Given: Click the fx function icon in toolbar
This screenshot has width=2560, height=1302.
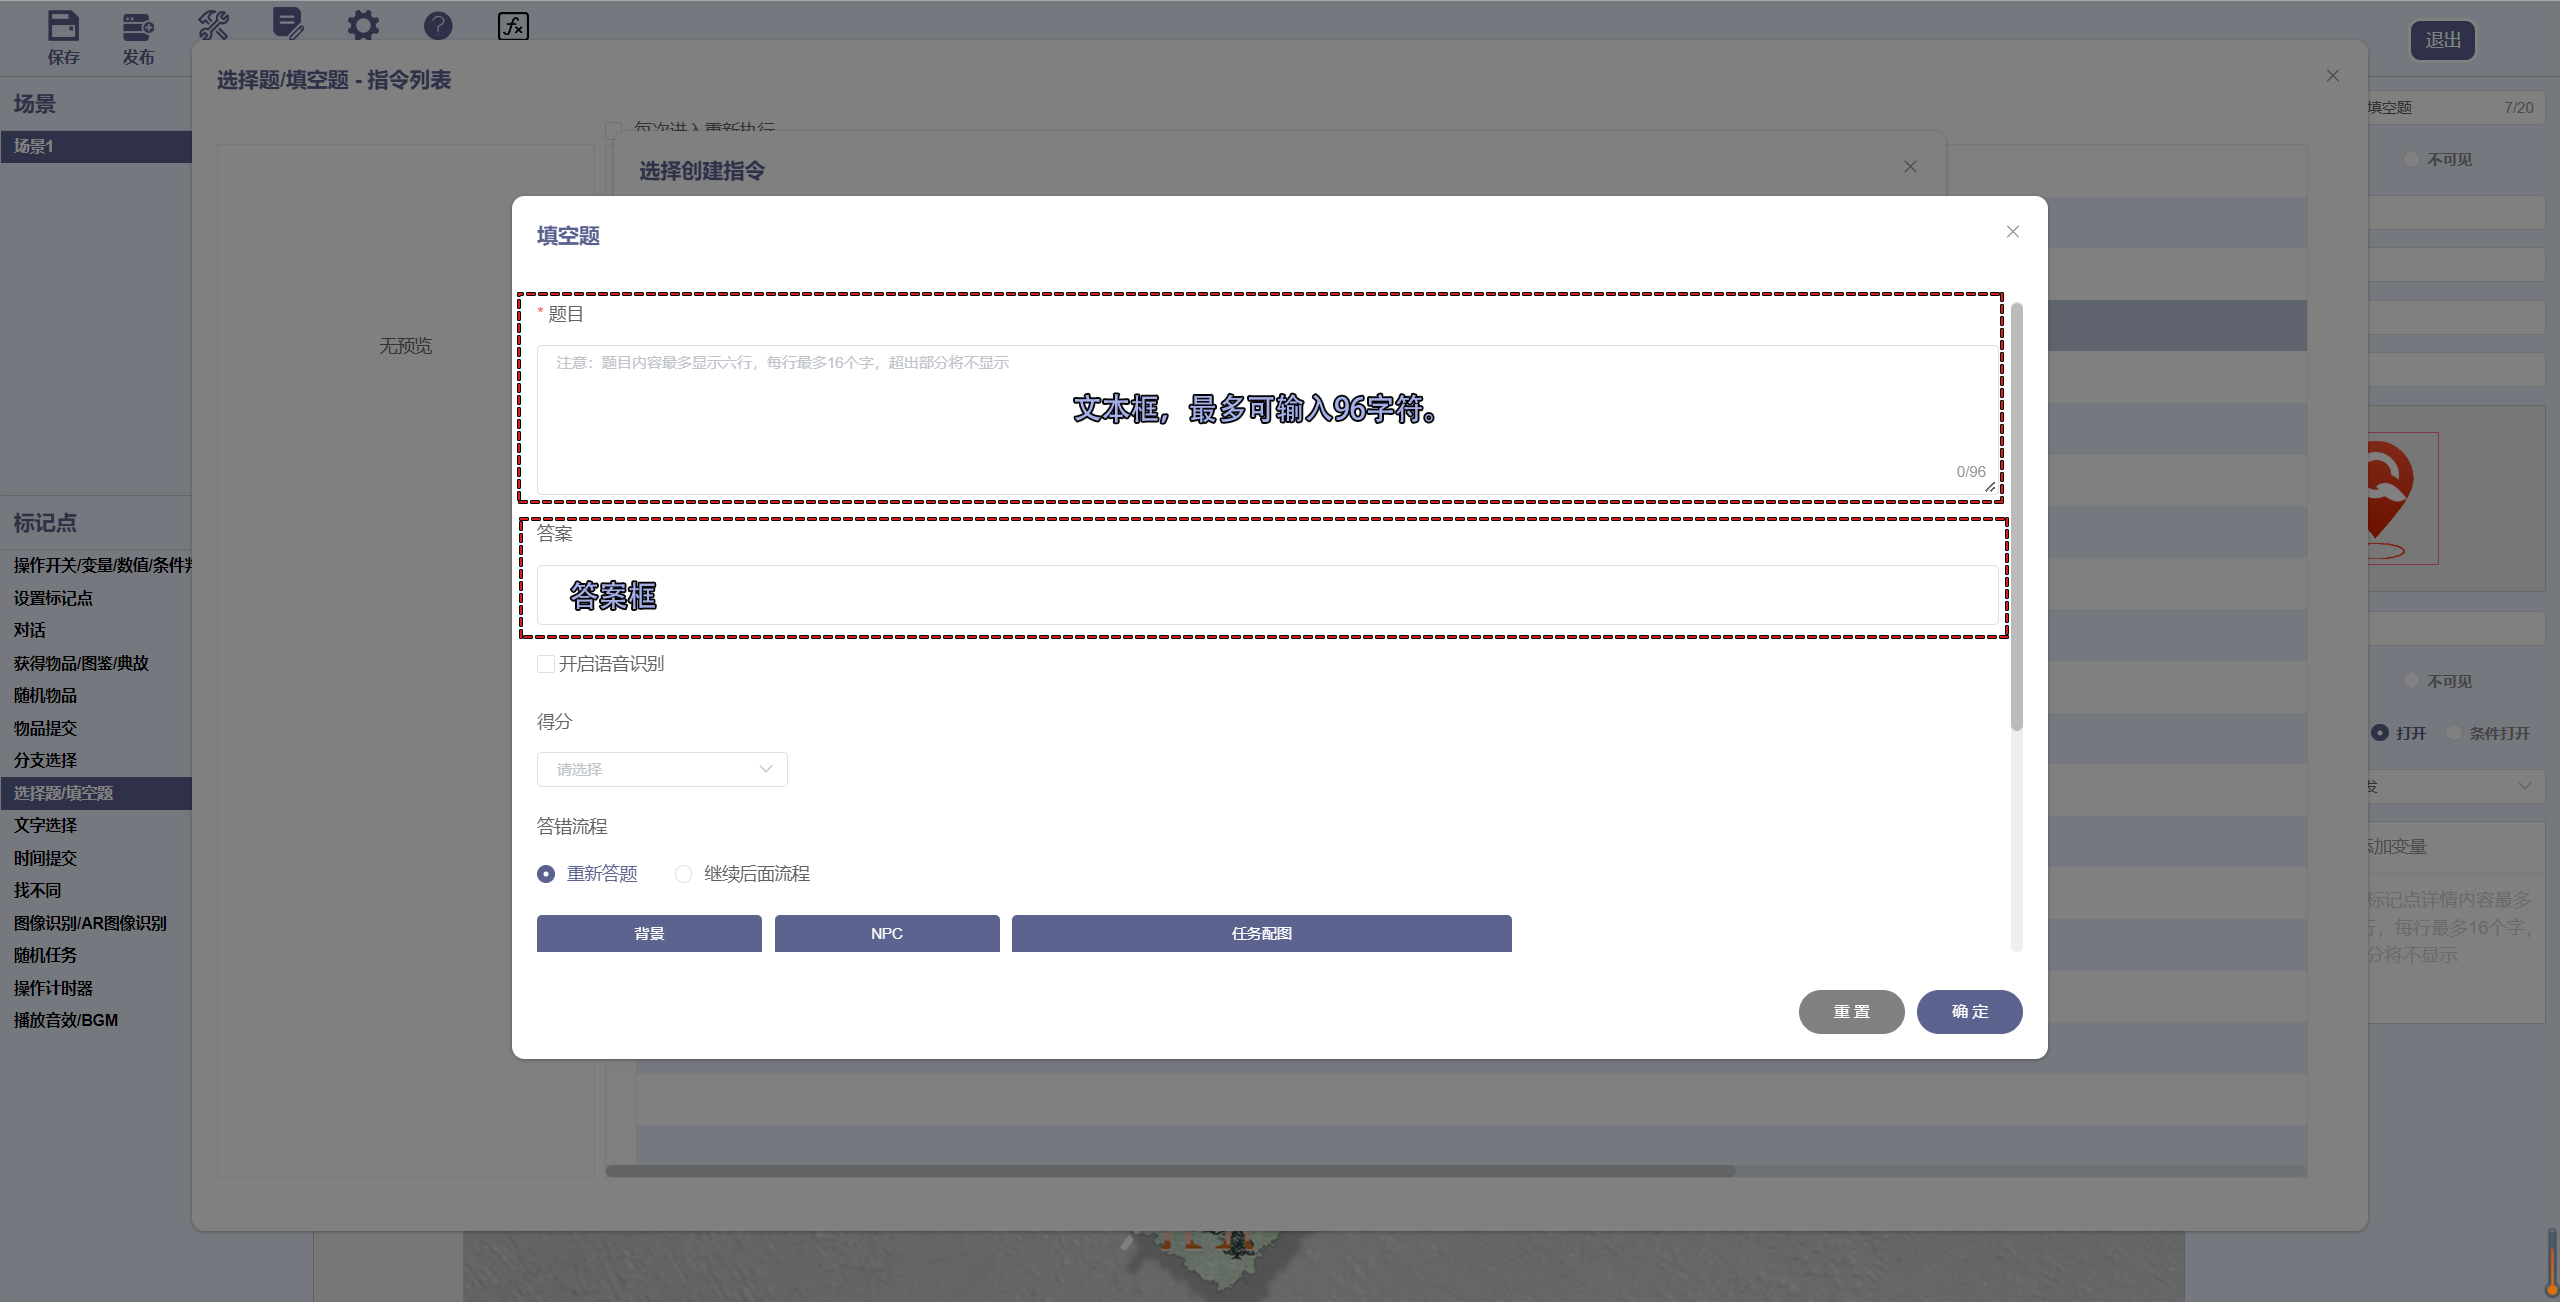Looking at the screenshot, I should point(512,27).
